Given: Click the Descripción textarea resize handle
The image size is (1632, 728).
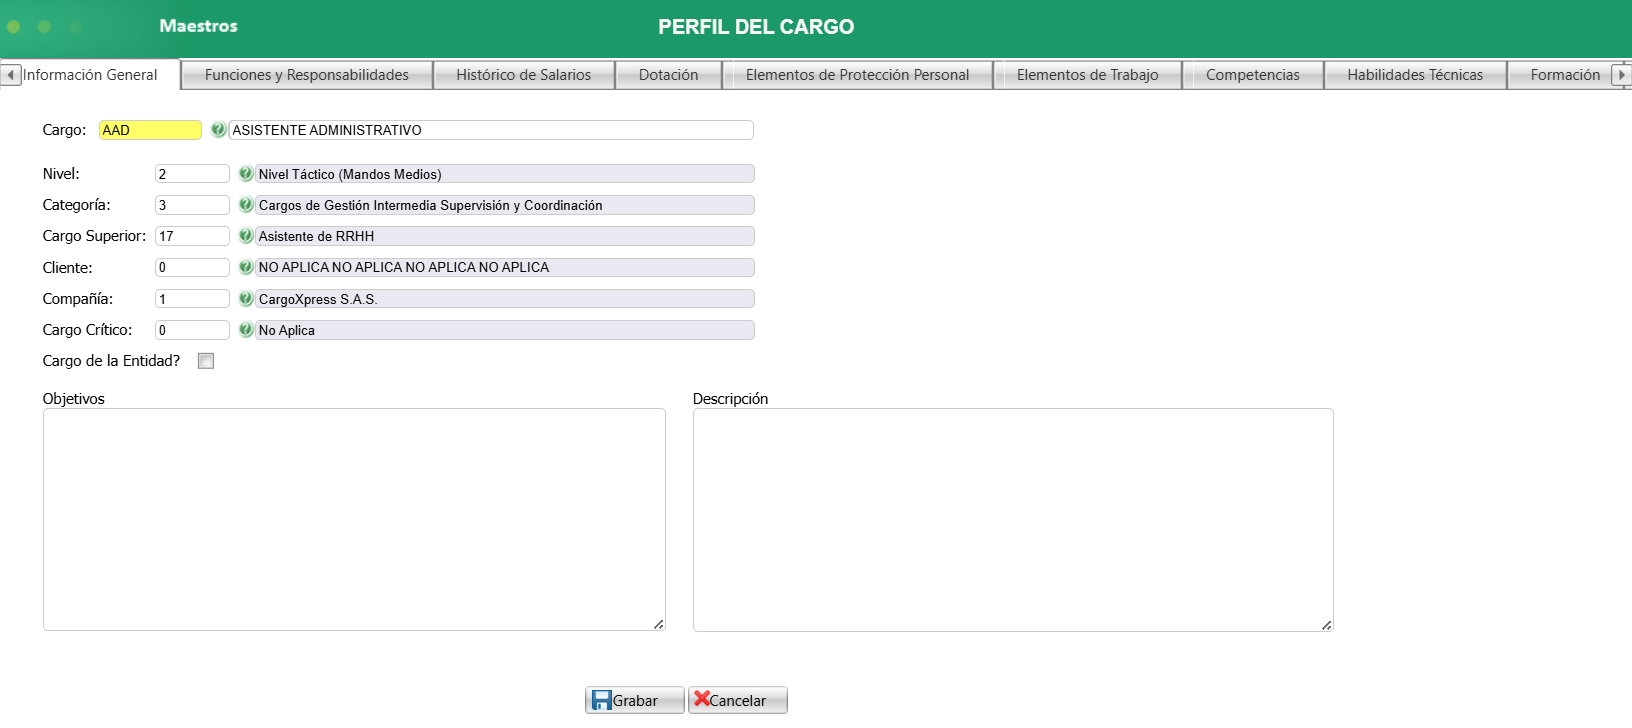Looking at the screenshot, I should click(1326, 625).
